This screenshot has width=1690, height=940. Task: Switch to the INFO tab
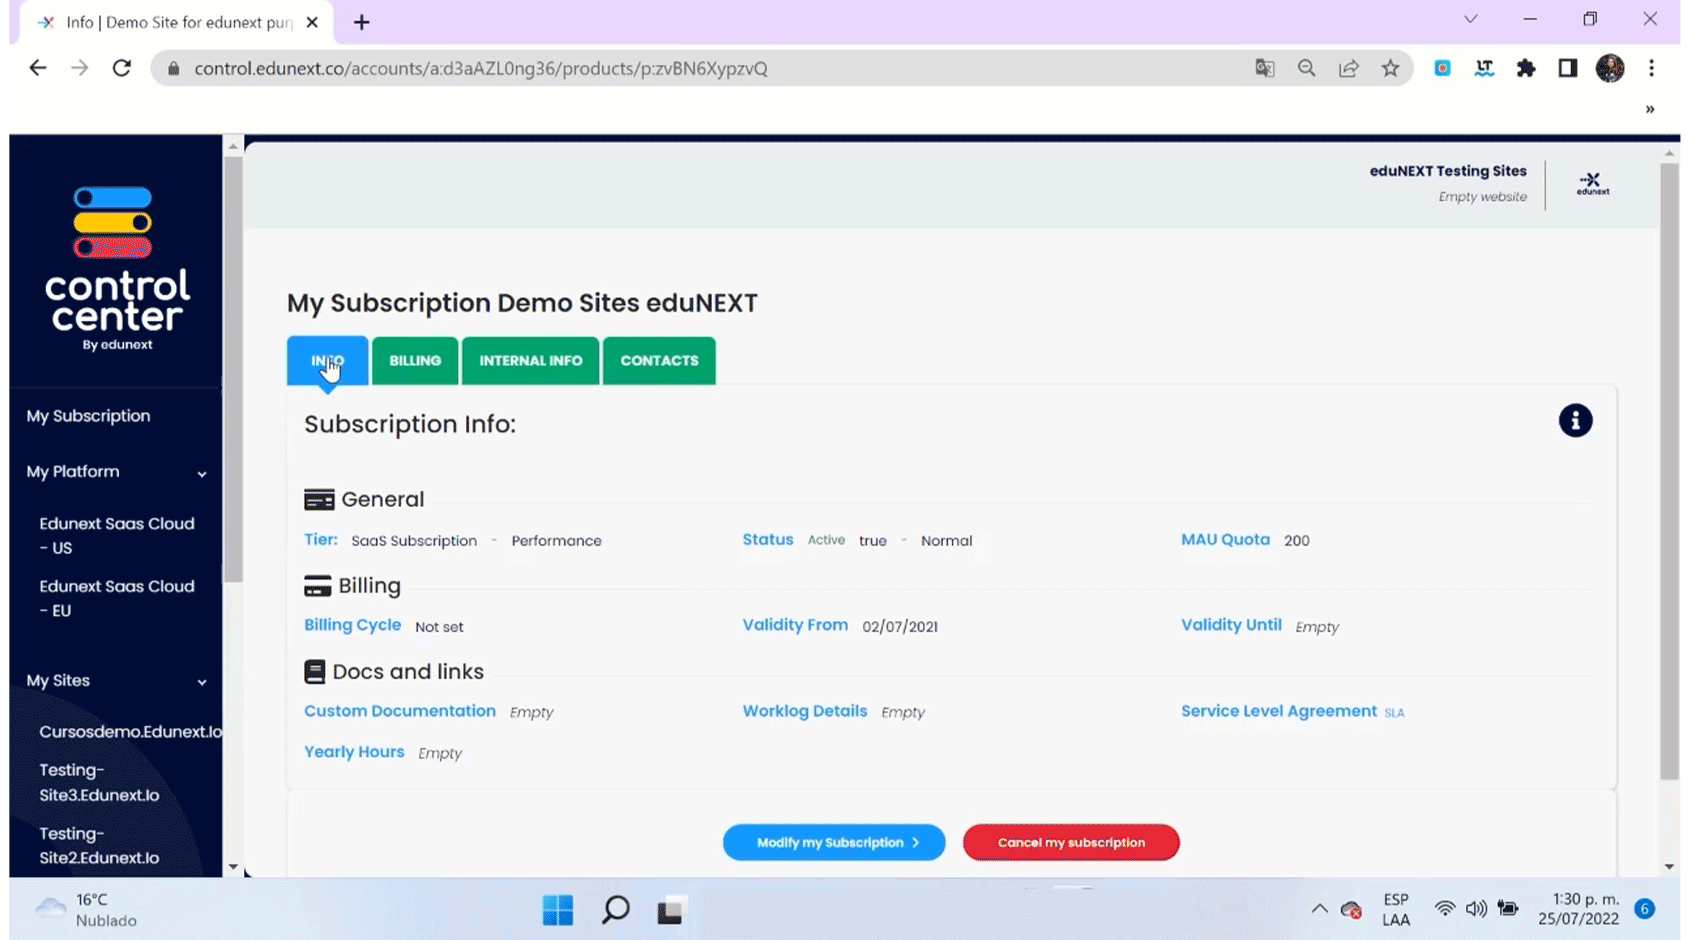(327, 361)
